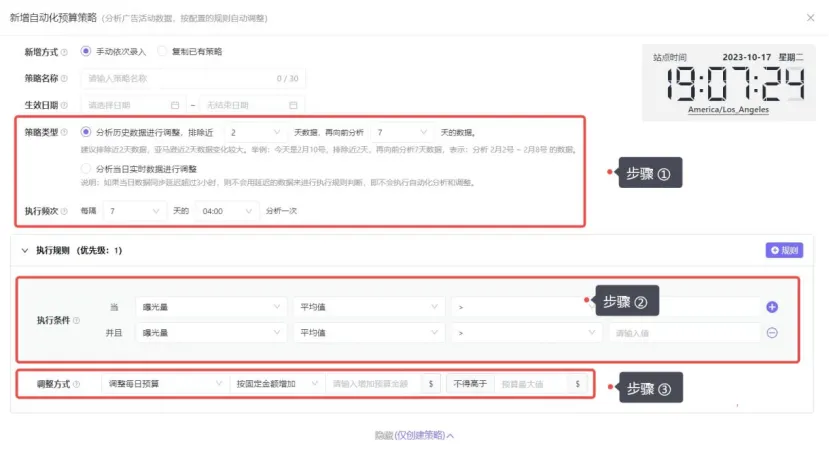Focus the 策略名称 input field
This screenshot has width=830, height=456.
pyautogui.click(x=193, y=78)
